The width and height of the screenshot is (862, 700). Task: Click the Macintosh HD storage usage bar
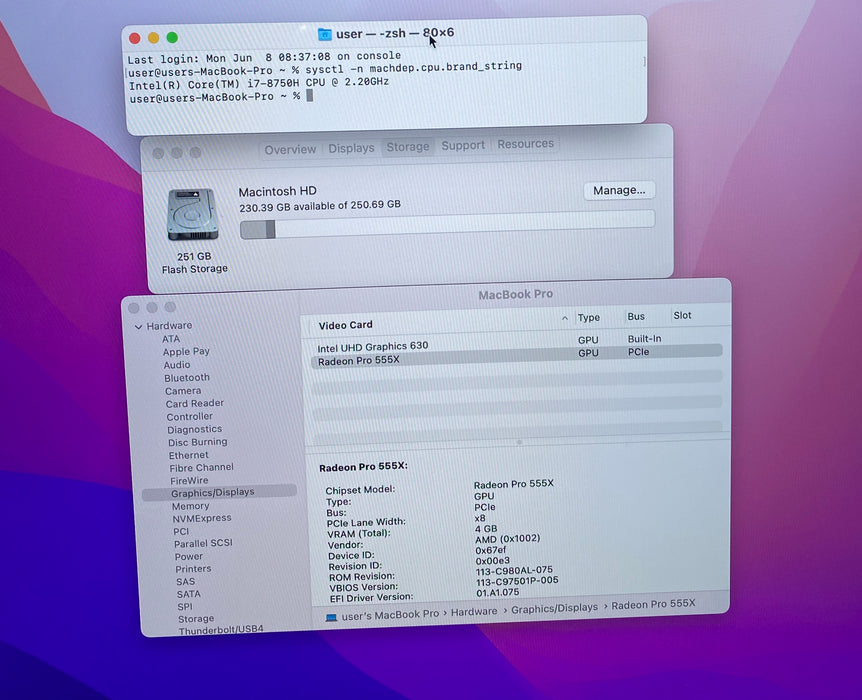447,224
